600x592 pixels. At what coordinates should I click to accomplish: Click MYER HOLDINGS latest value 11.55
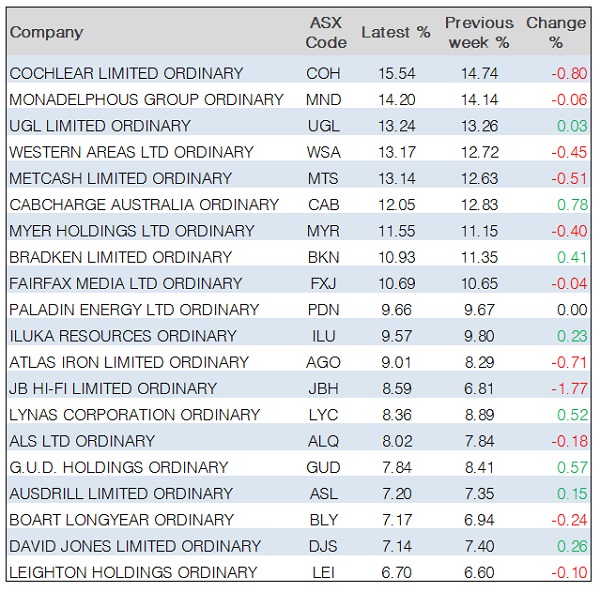(x=395, y=231)
